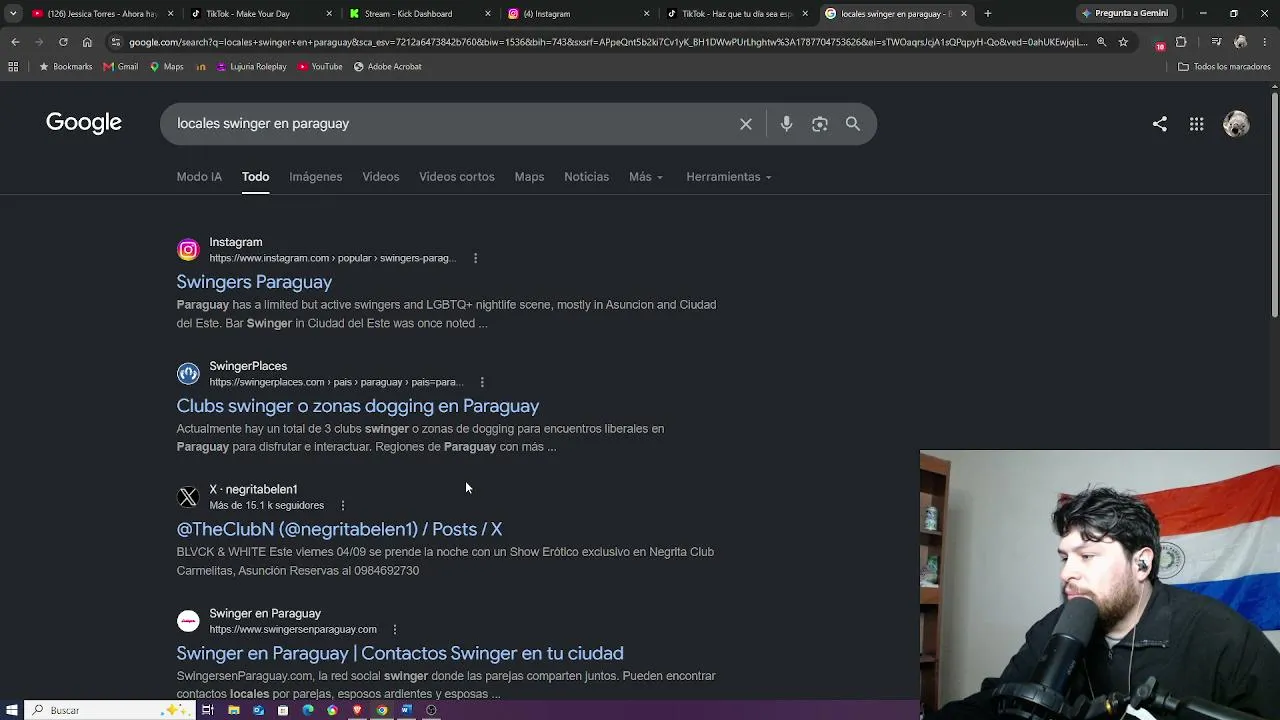Image resolution: width=1280 pixels, height=720 pixels.
Task: Open options menu for the Instagram result
Action: pos(475,258)
